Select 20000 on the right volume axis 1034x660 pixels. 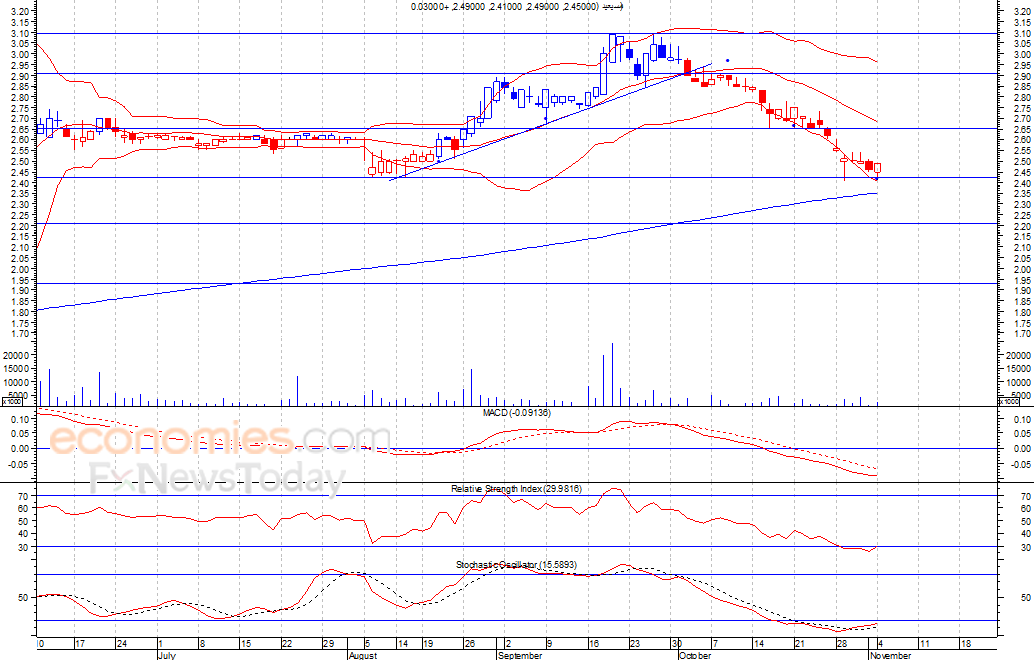click(1018, 355)
